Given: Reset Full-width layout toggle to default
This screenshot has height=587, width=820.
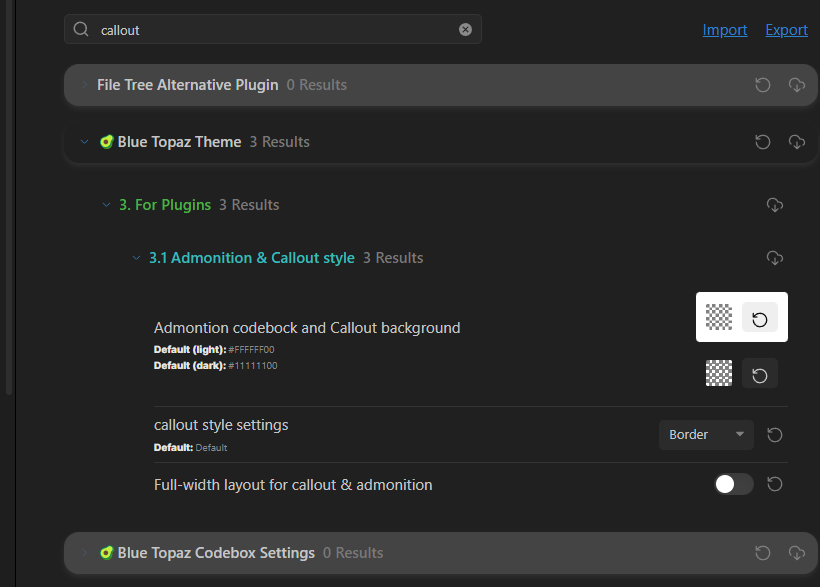Looking at the screenshot, I should pyautogui.click(x=774, y=485).
